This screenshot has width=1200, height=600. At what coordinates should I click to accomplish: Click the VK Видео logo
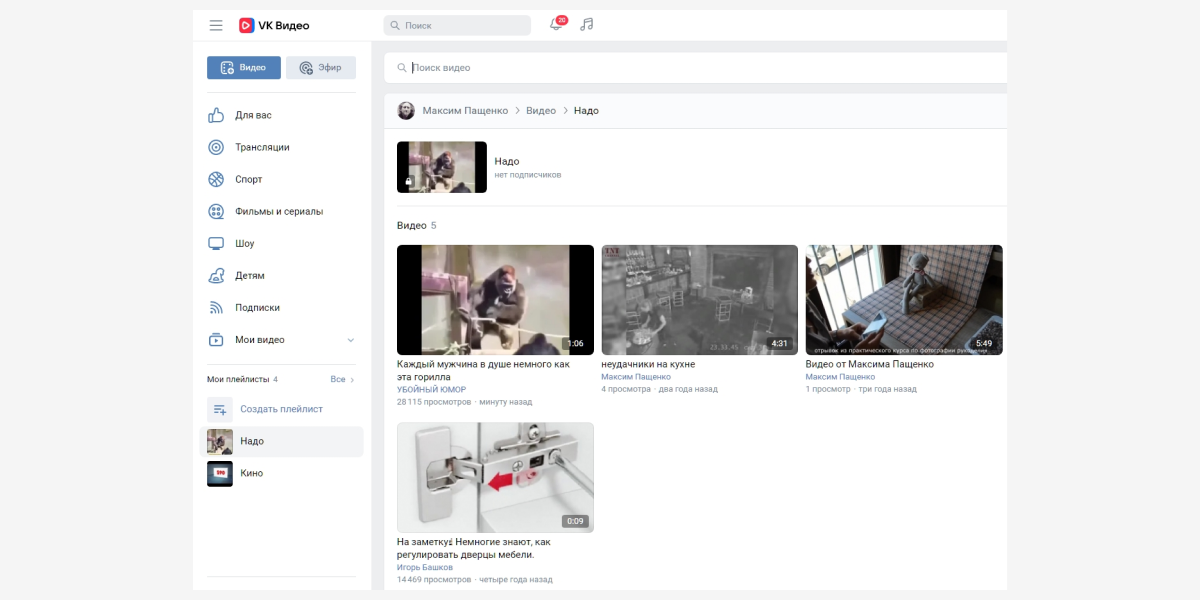274,25
